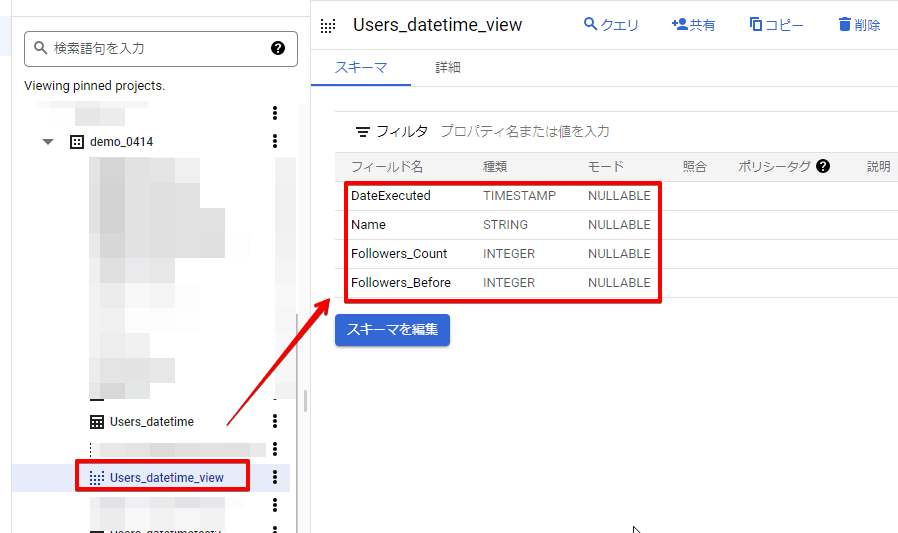Click the search magnifier icon

coord(40,48)
